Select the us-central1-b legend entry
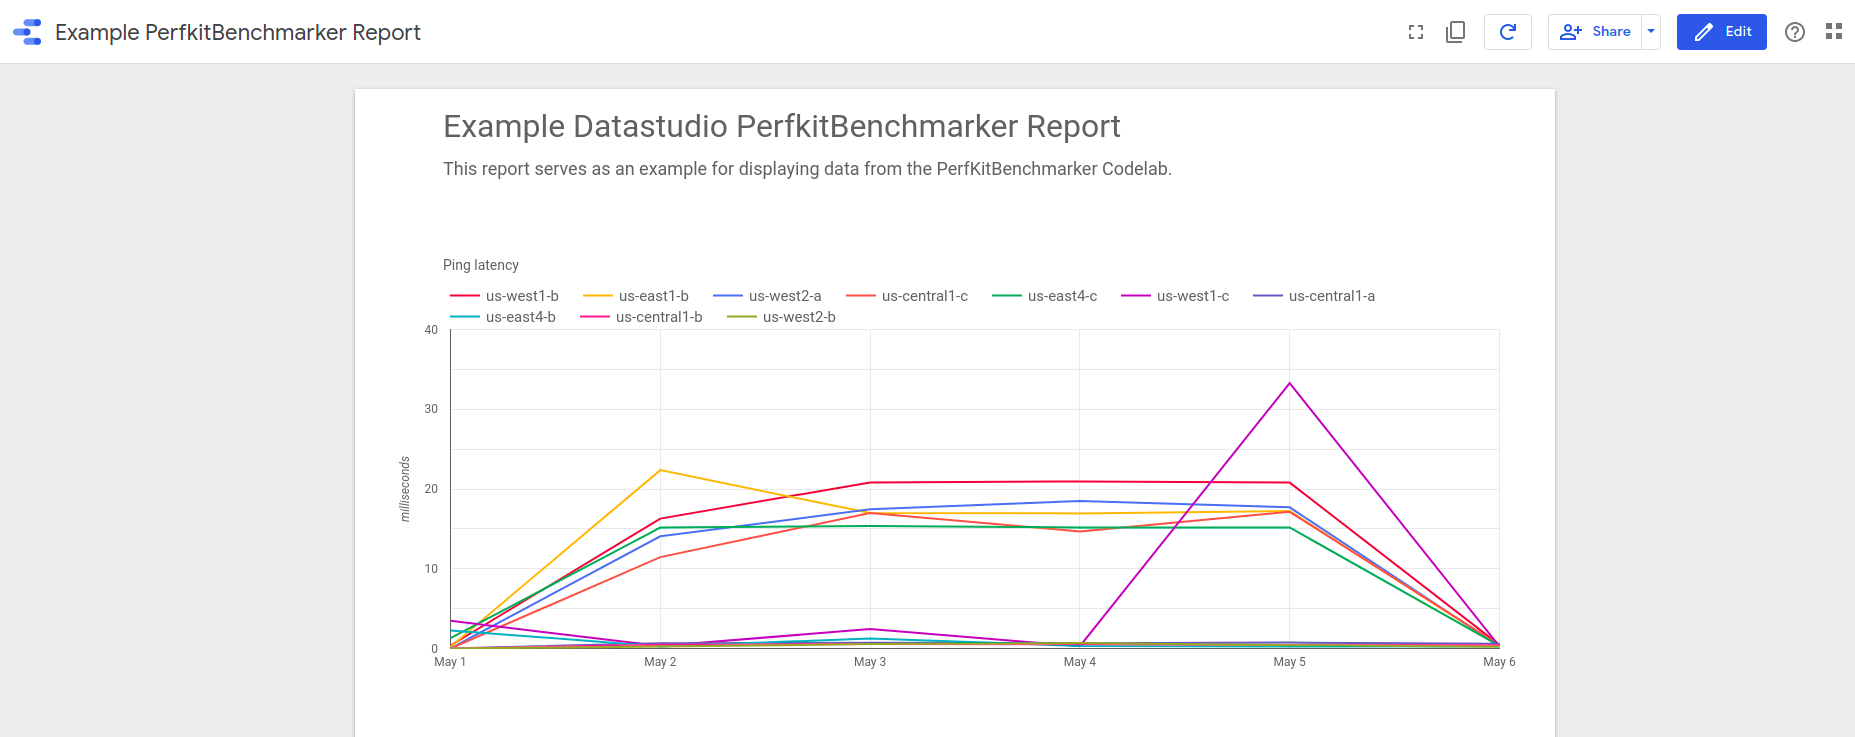This screenshot has width=1855, height=737. pos(642,317)
